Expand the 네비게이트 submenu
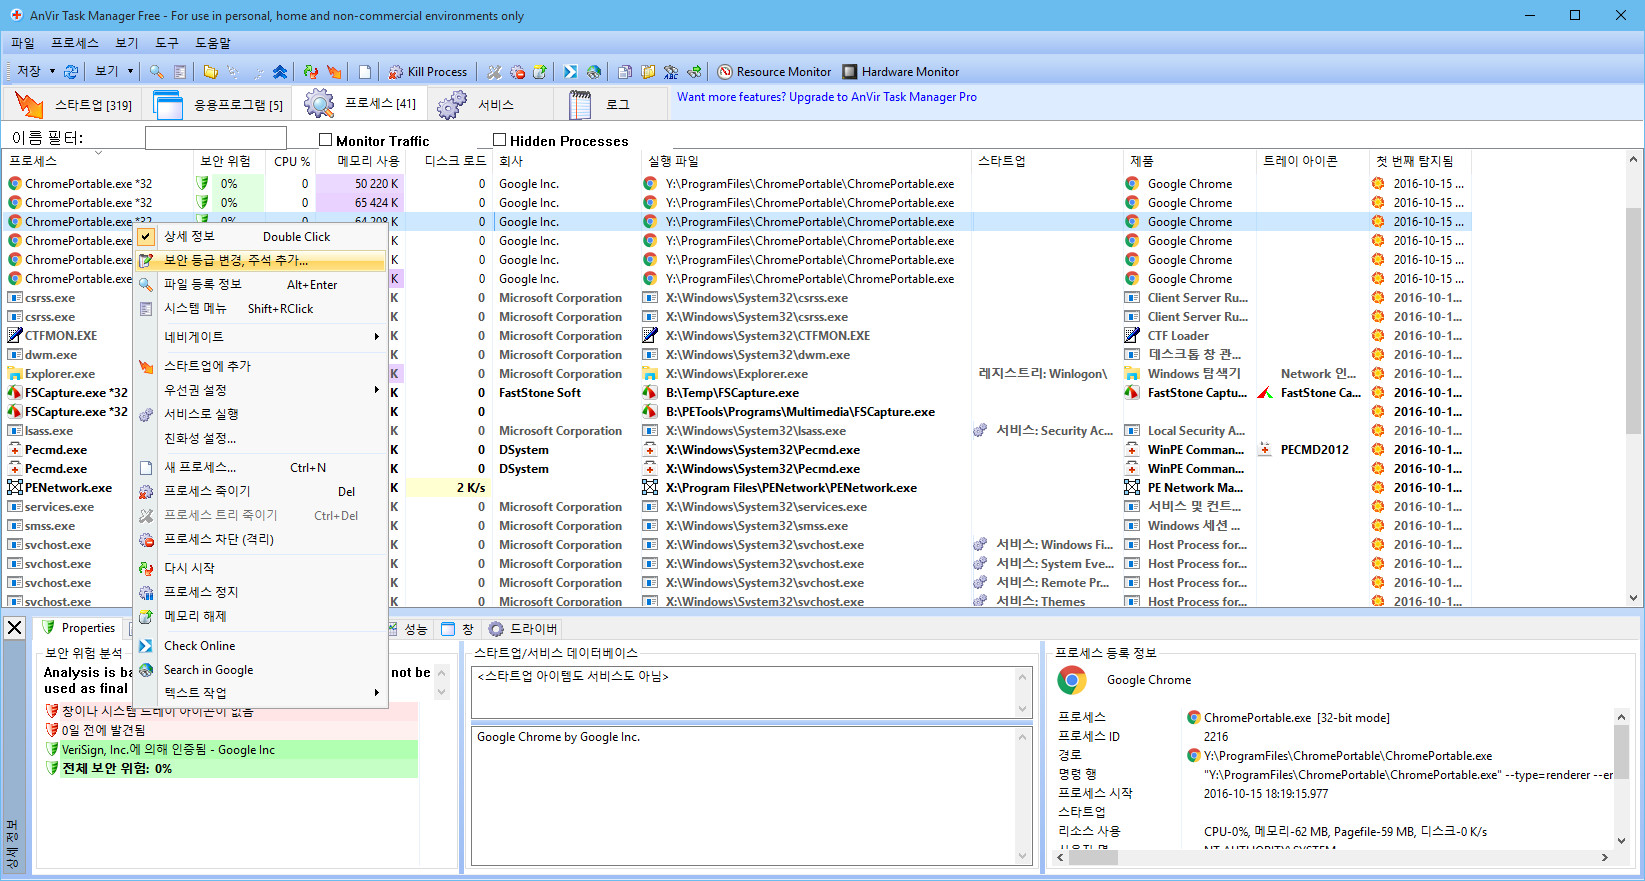Image resolution: width=1645 pixels, height=881 pixels. coord(260,337)
